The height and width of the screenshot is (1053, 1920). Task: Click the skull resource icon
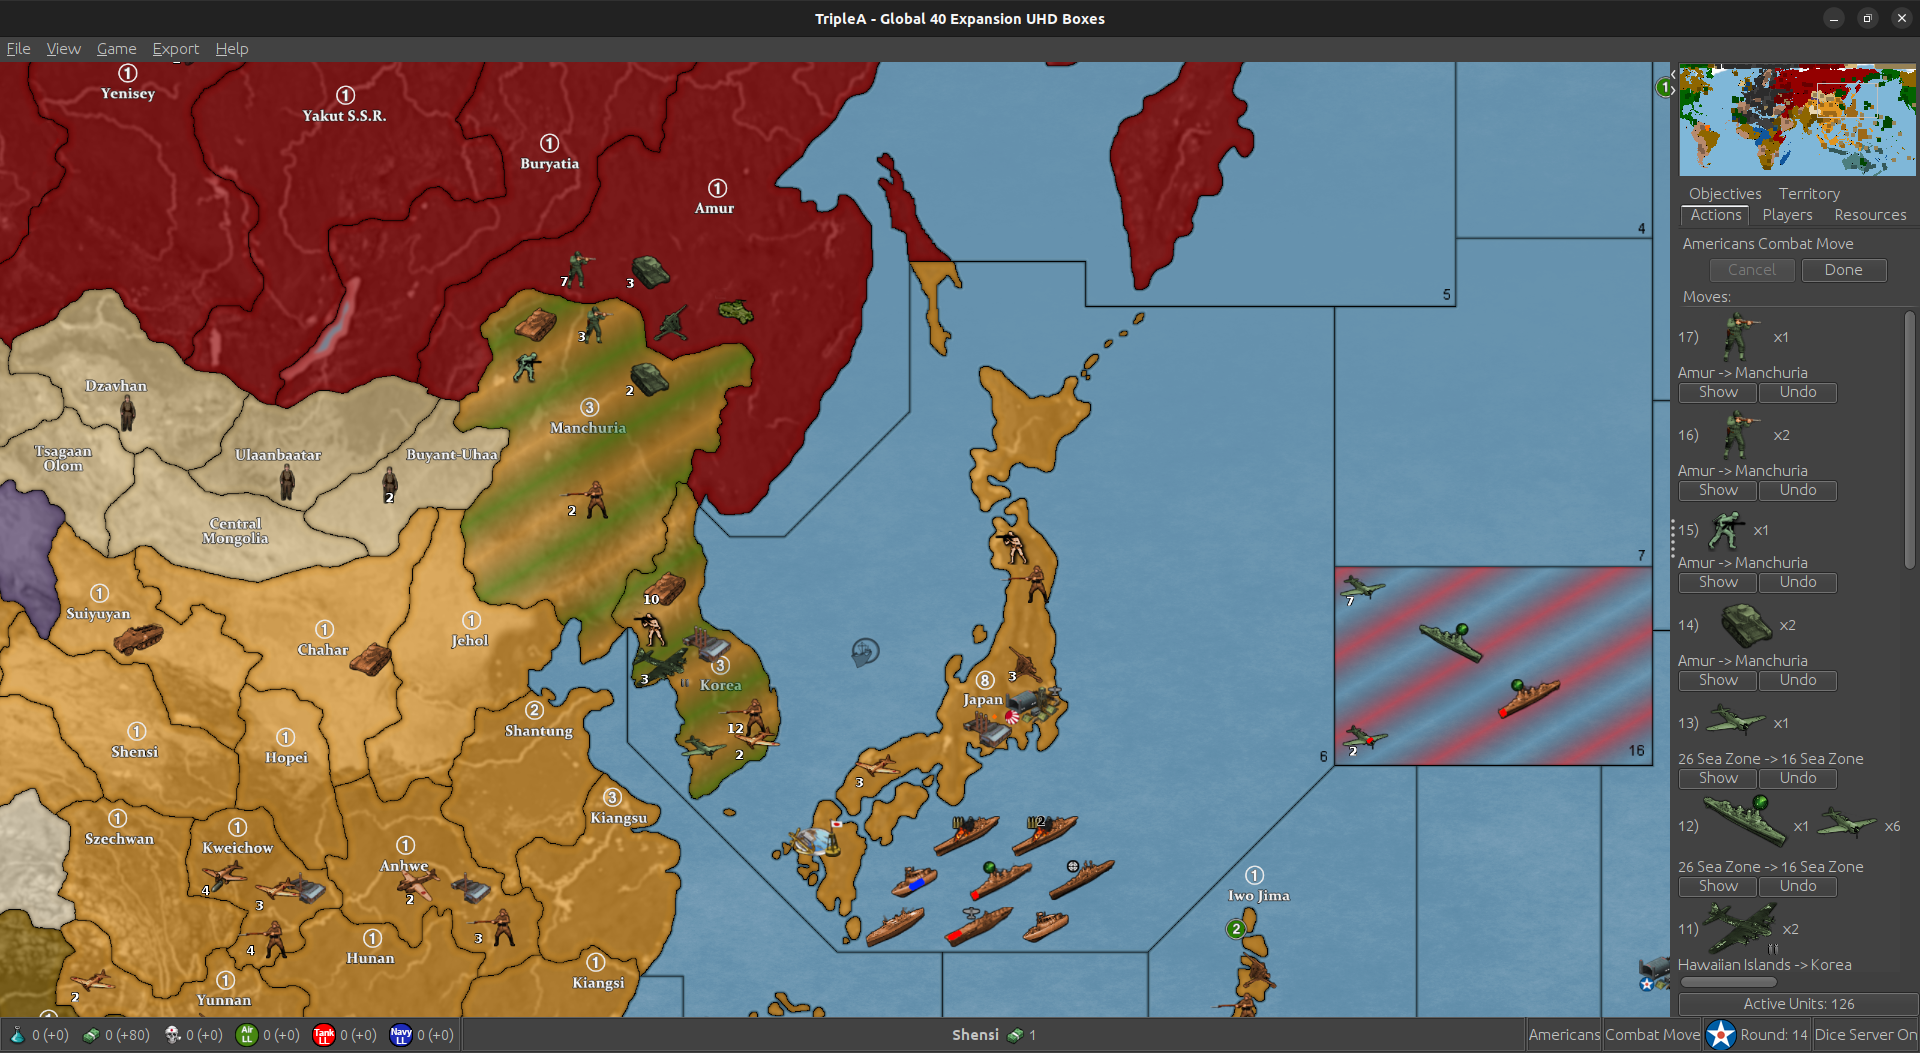click(x=172, y=1034)
